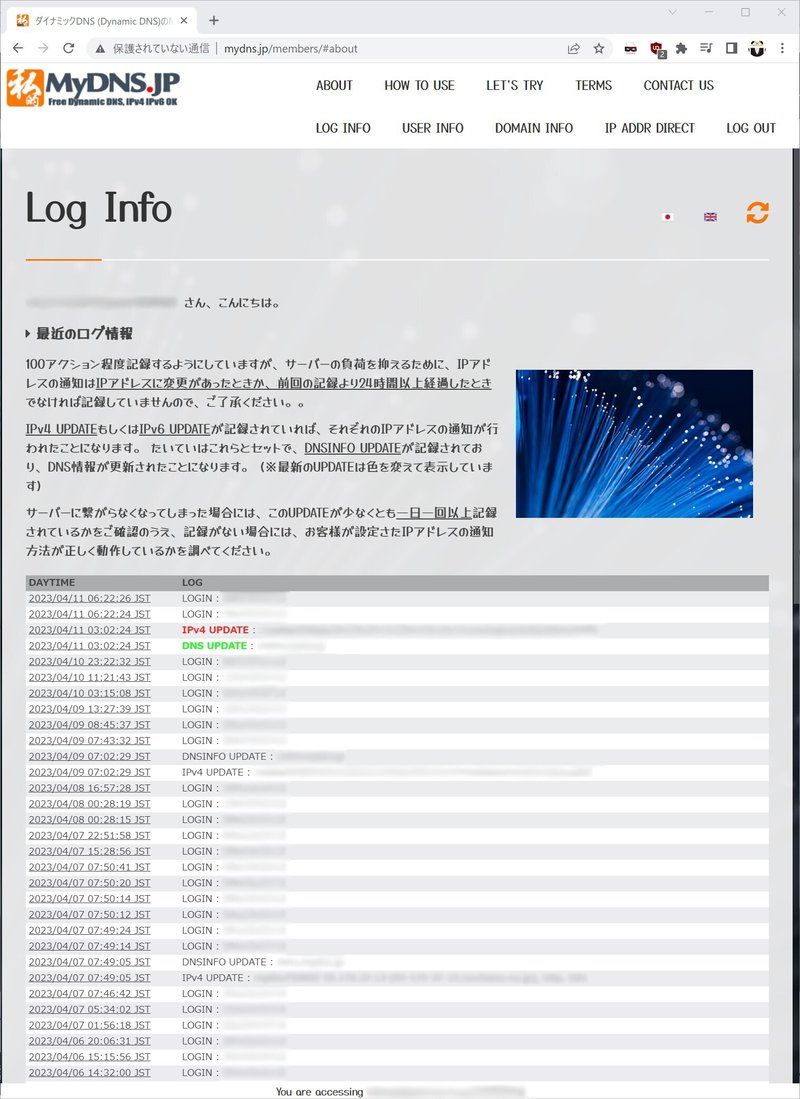The width and height of the screenshot is (800, 1099).
Task: Open the Chrome three-dot menu
Action: [783, 47]
